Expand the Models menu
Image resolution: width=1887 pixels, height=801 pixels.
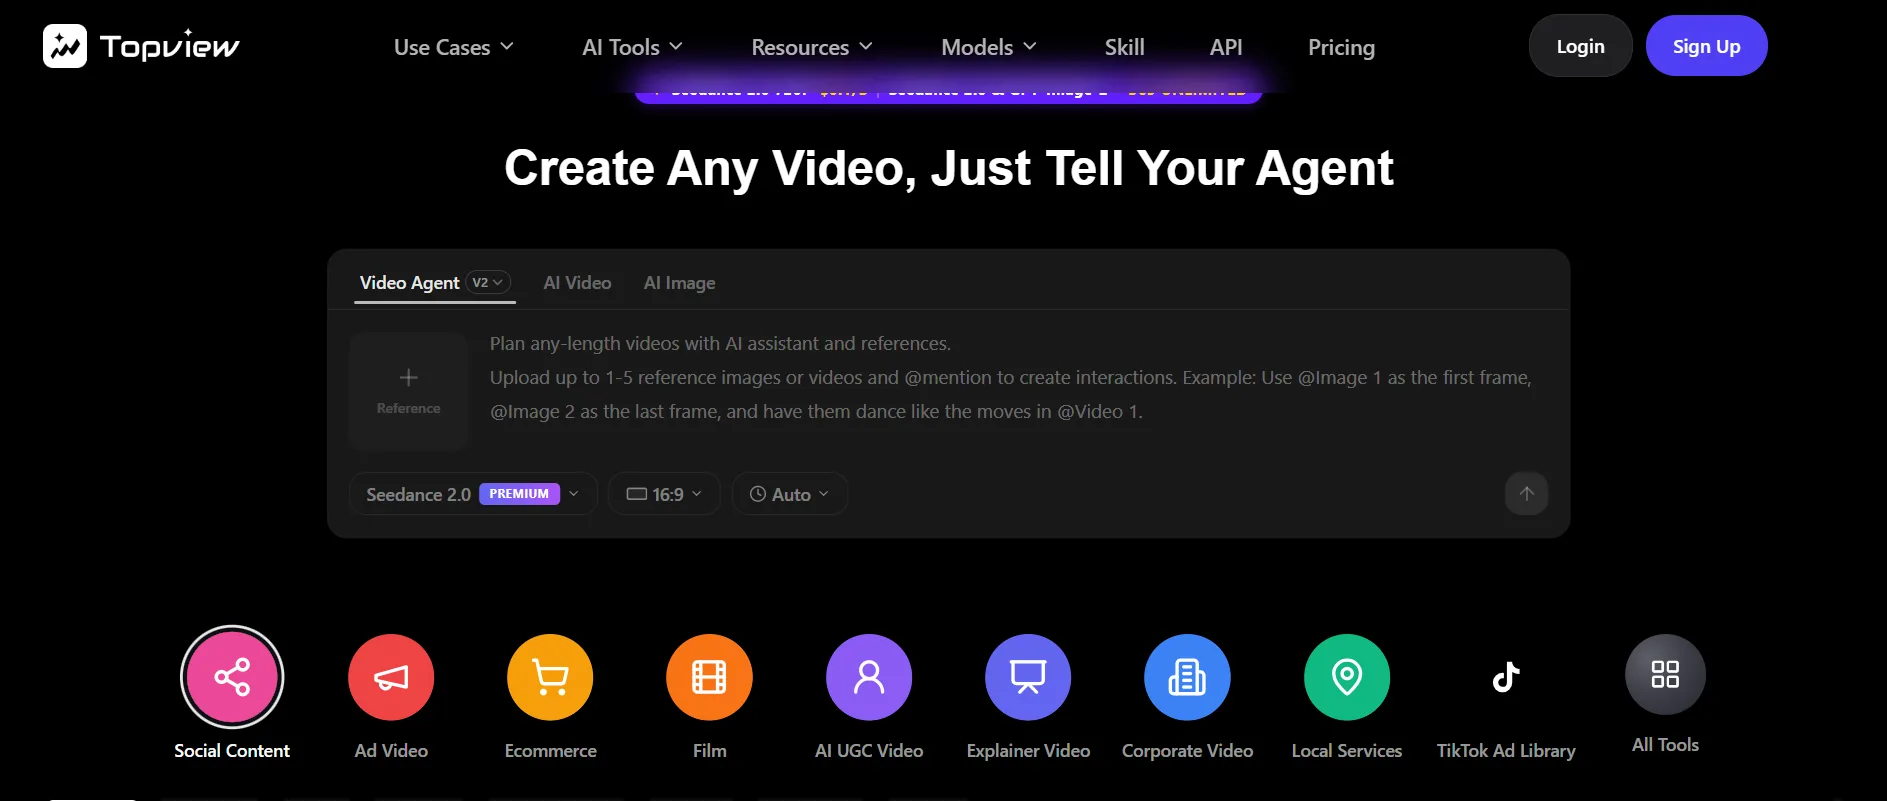tap(988, 47)
